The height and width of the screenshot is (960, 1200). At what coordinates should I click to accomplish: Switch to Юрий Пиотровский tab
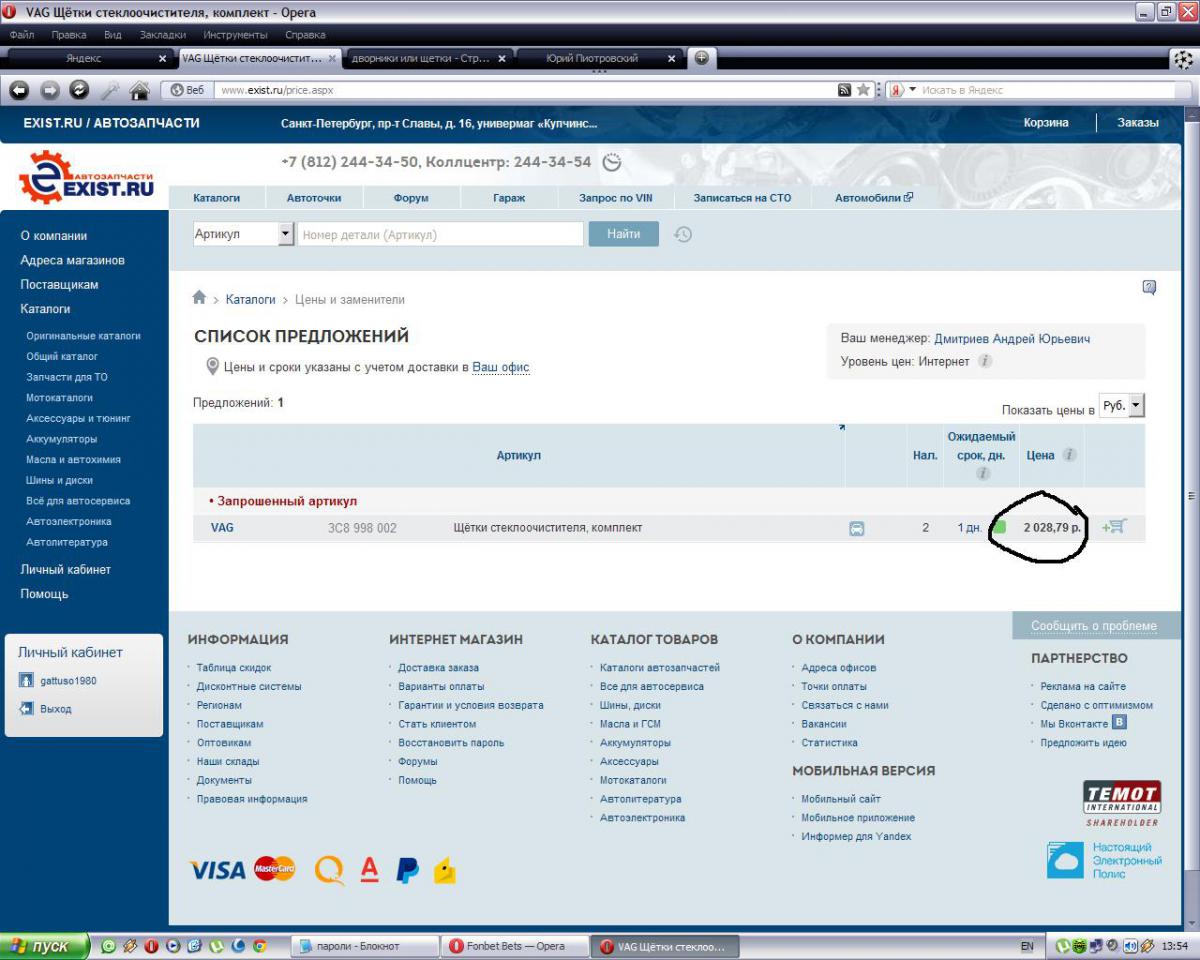(x=592, y=58)
